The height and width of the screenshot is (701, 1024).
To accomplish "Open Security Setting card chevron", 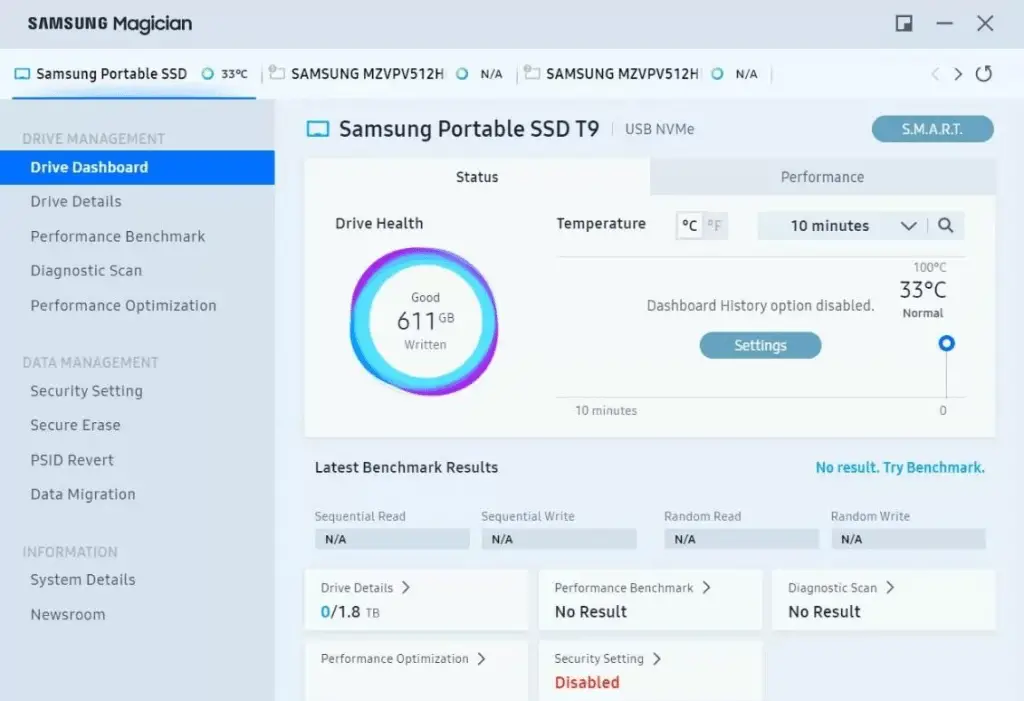I will (656, 659).
